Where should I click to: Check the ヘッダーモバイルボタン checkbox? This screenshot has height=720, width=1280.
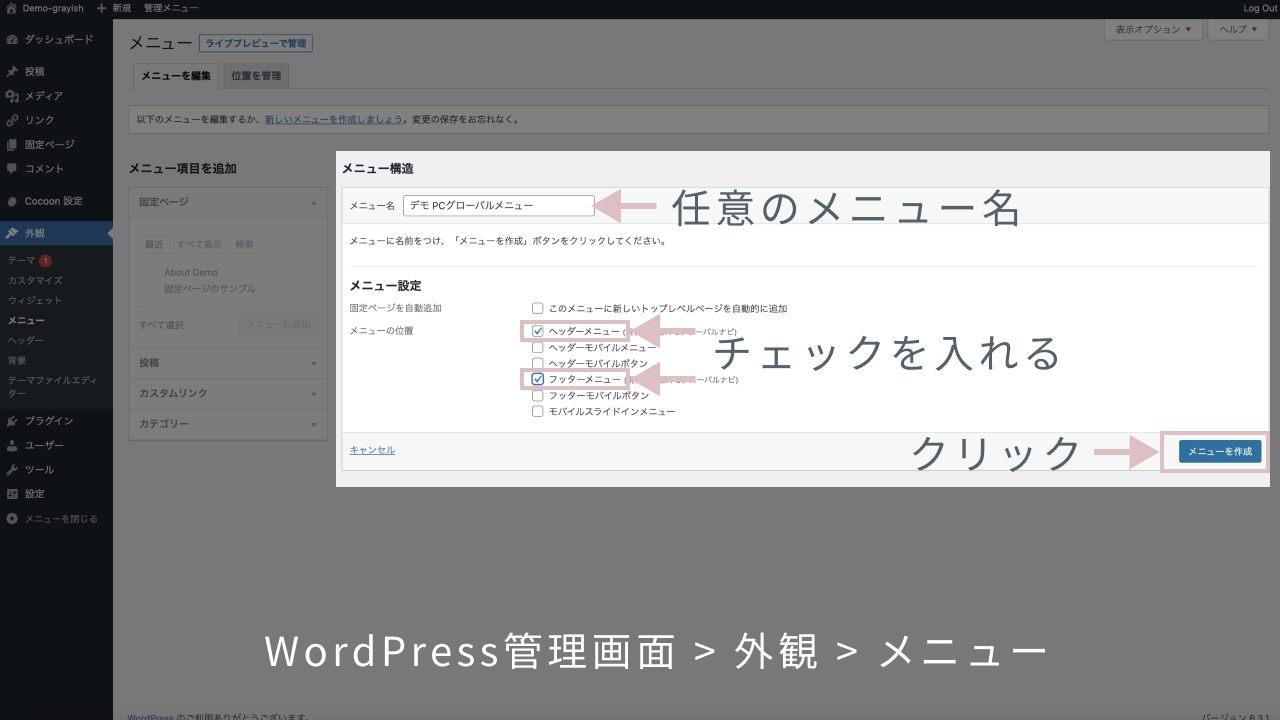[538, 363]
